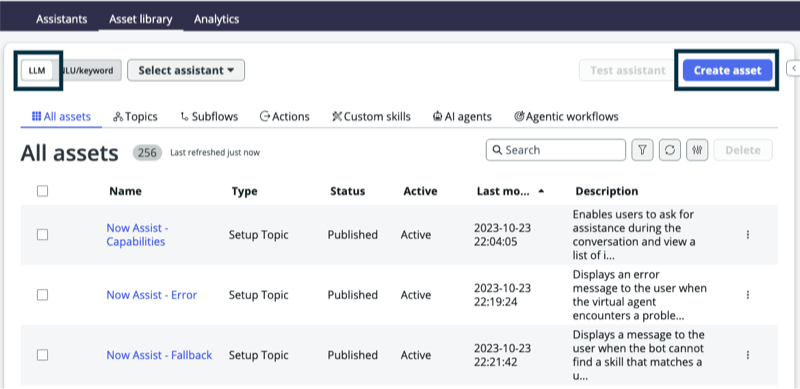The image size is (800, 389).
Task: Open the kebab menu for Now Assist - Fallback
Action: [748, 355]
